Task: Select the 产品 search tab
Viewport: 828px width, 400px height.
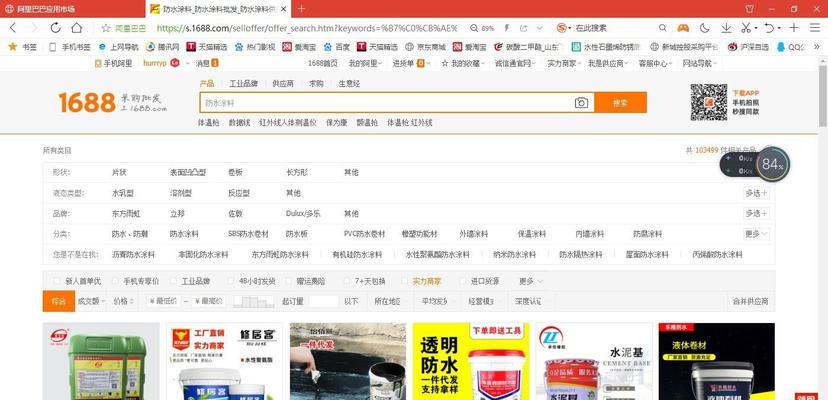Action: coord(207,83)
